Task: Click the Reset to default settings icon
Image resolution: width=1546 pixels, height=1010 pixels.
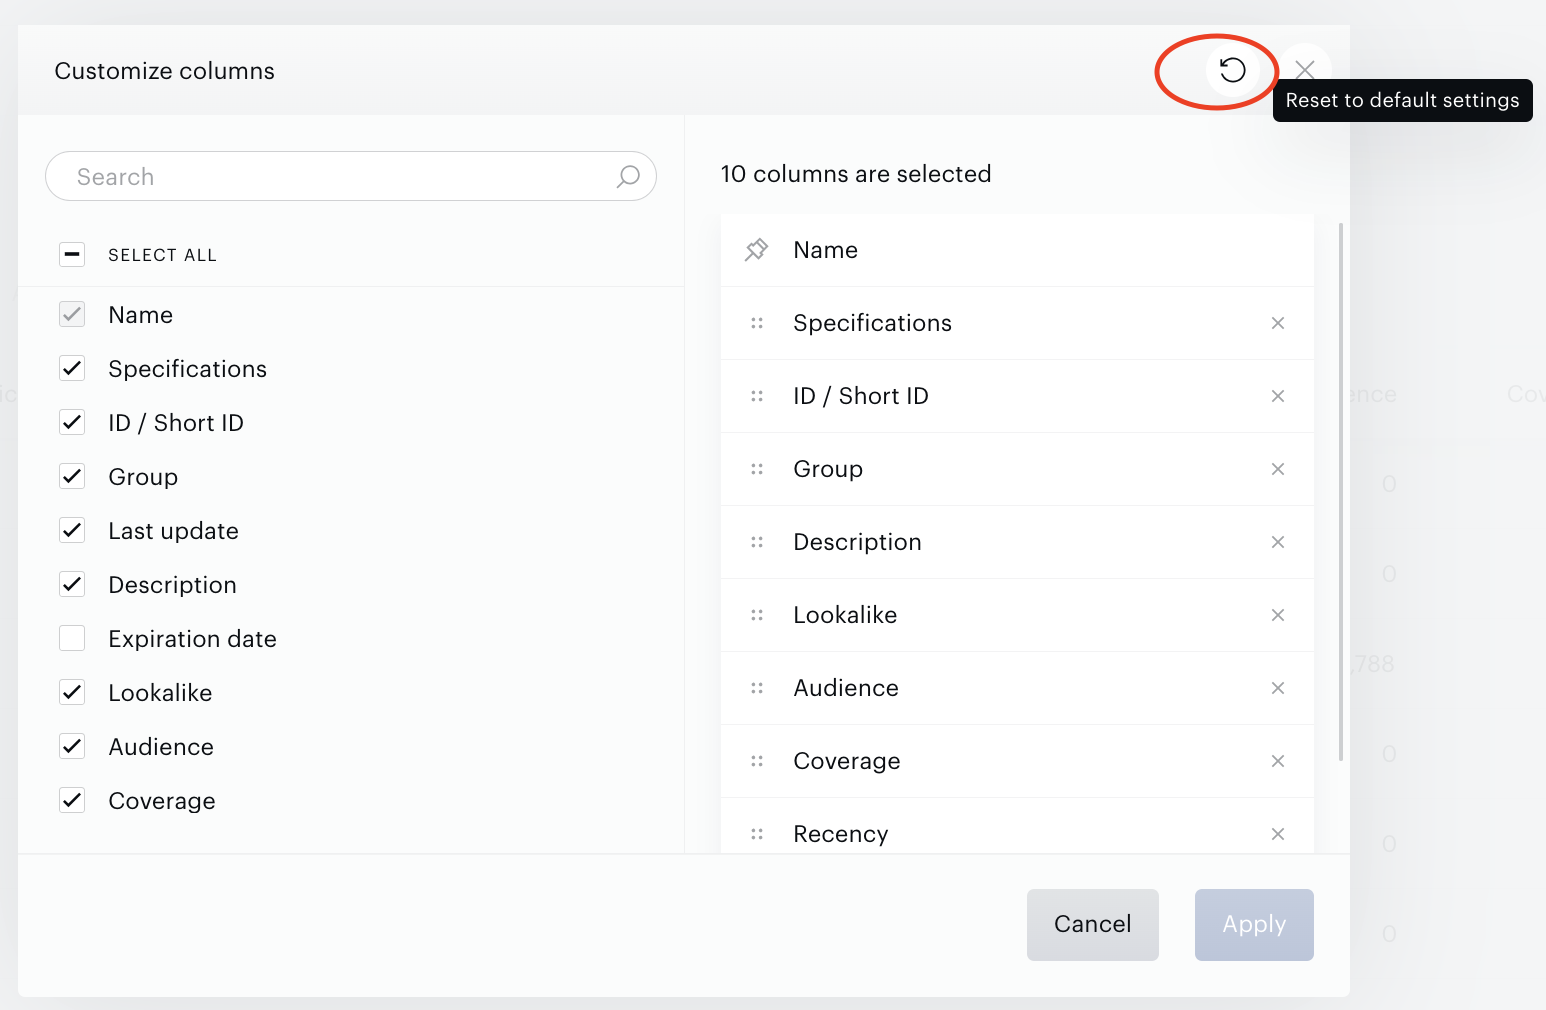Action: 1232,70
